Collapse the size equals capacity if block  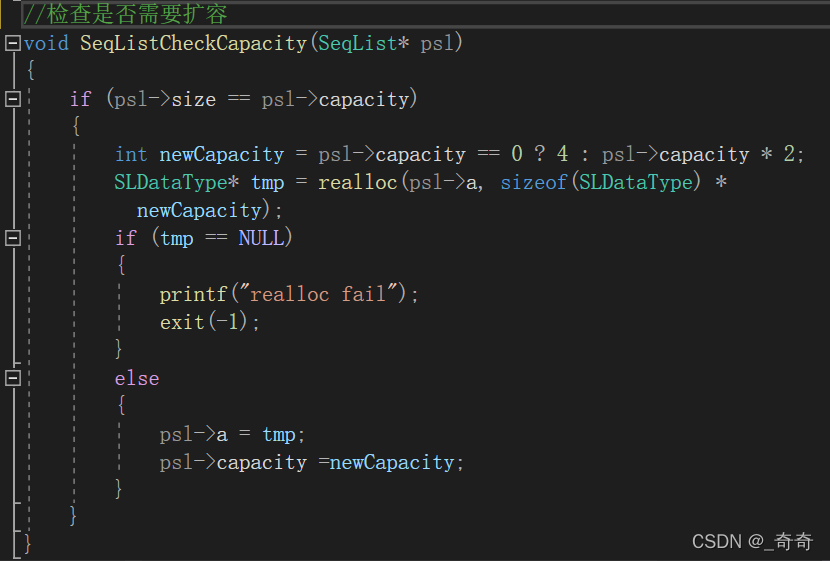13,99
